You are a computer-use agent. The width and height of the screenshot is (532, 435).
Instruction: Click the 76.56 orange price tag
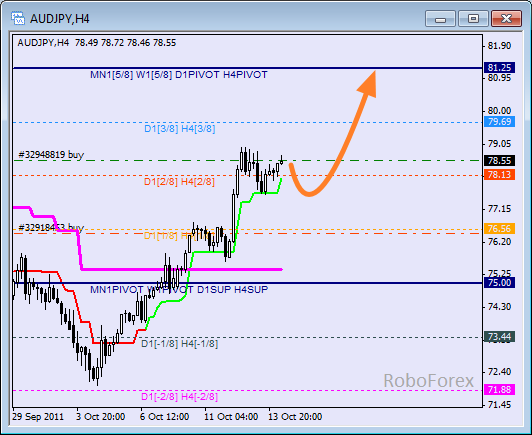point(499,228)
